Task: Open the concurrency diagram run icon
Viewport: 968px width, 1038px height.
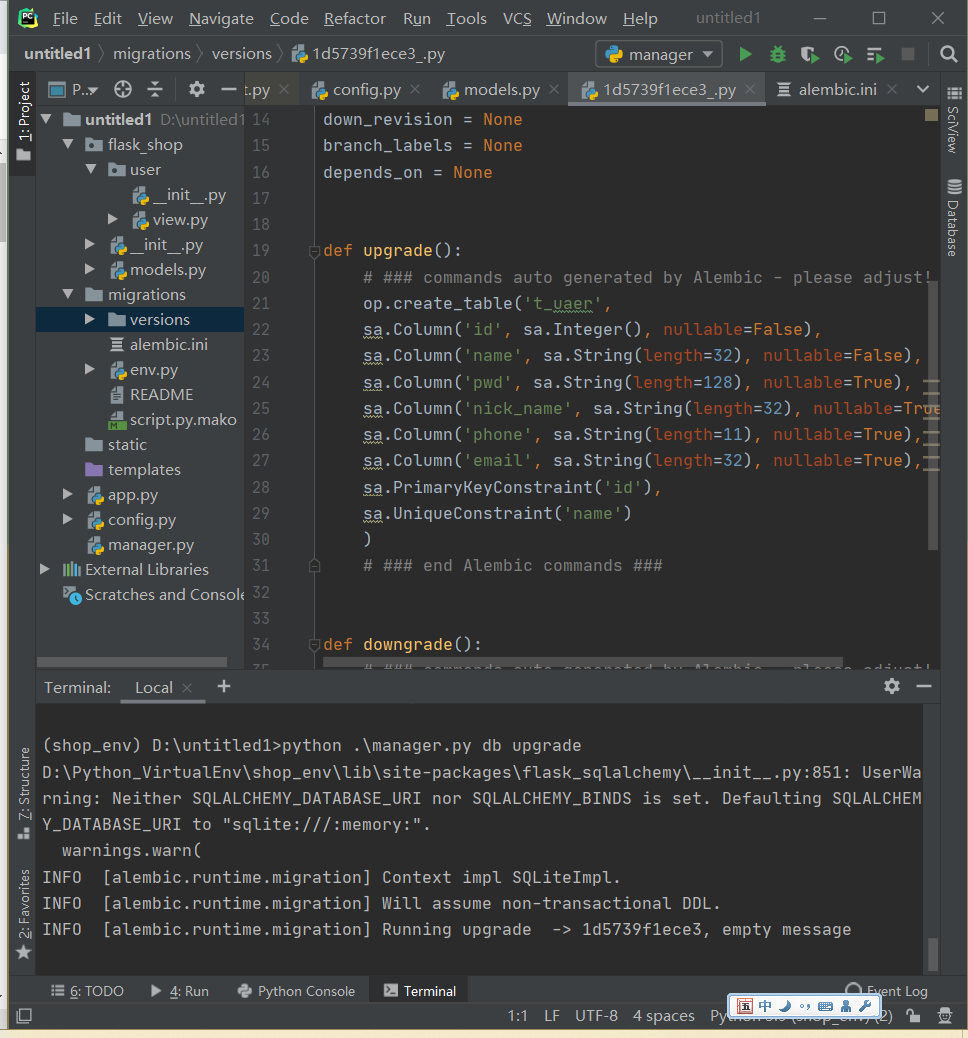Action: (875, 54)
